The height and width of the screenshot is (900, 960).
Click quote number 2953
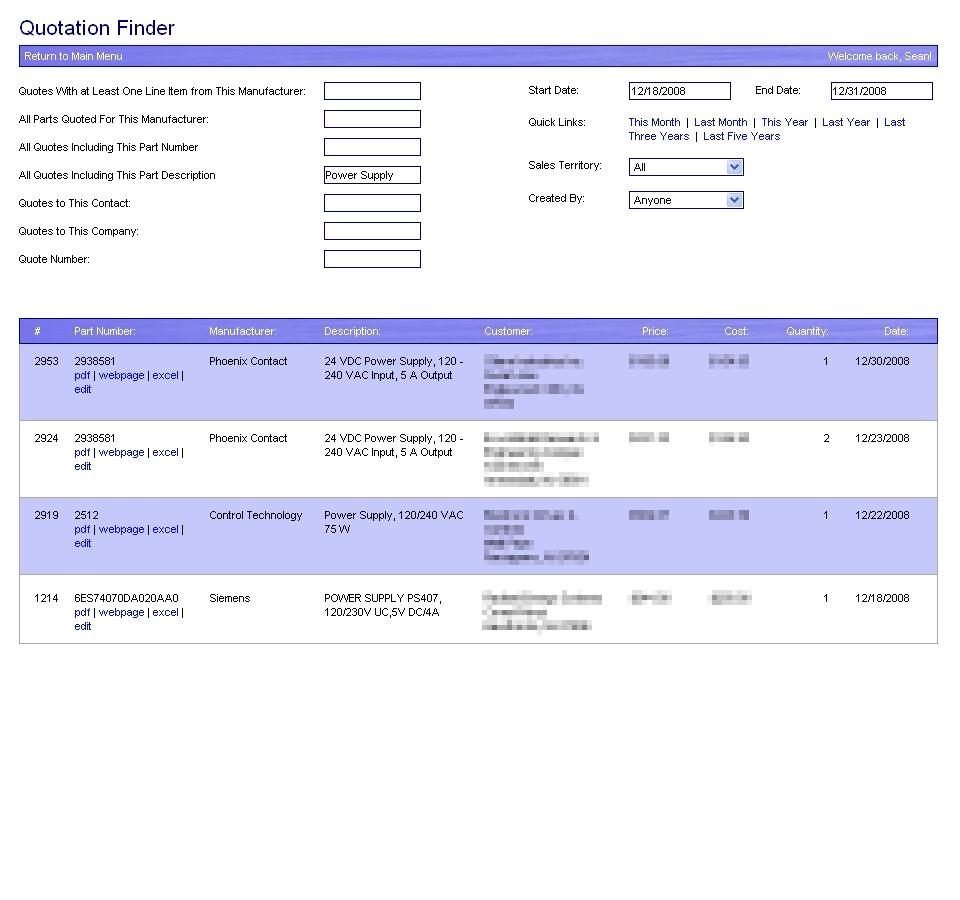pyautogui.click(x=47, y=361)
